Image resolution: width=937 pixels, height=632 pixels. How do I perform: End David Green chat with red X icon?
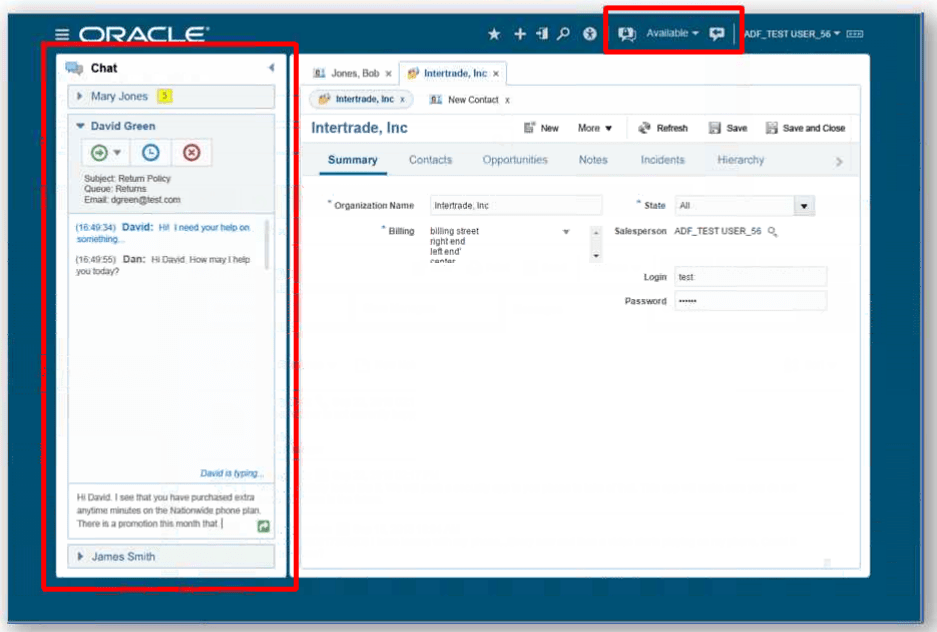point(191,153)
